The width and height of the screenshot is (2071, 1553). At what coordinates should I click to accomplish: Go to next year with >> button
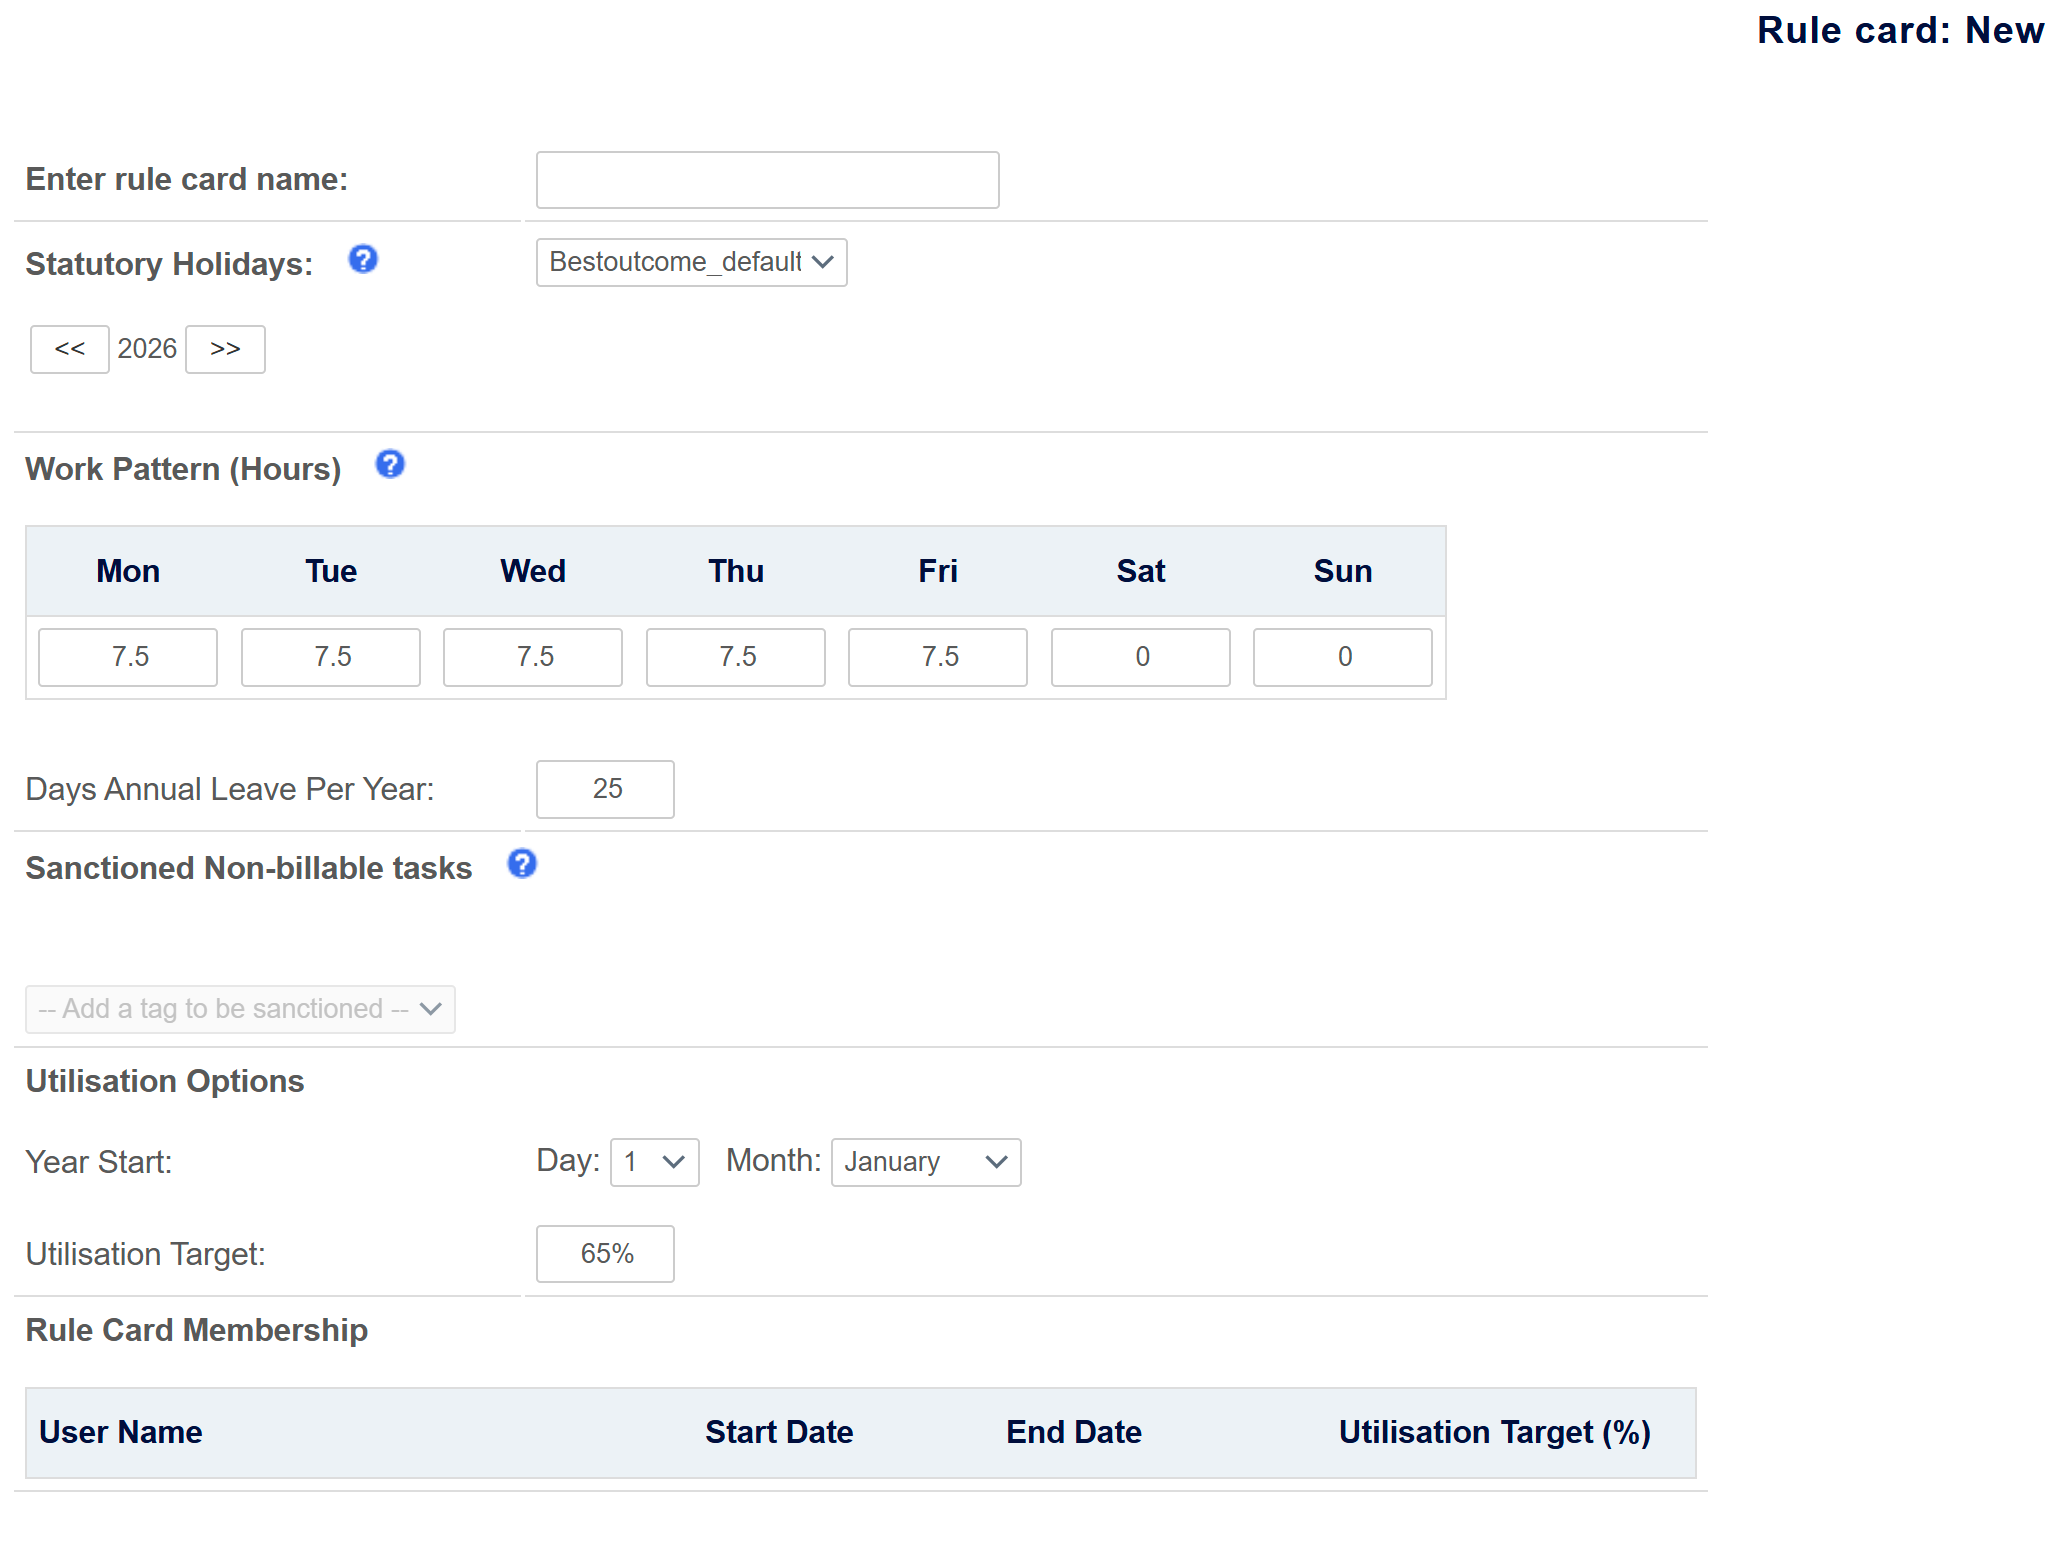click(225, 349)
